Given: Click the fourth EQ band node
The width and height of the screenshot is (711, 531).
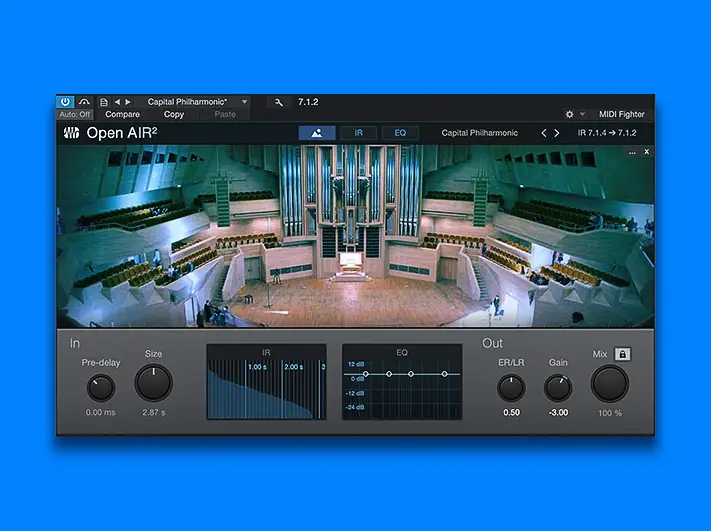Looking at the screenshot, I should pyautogui.click(x=445, y=374).
